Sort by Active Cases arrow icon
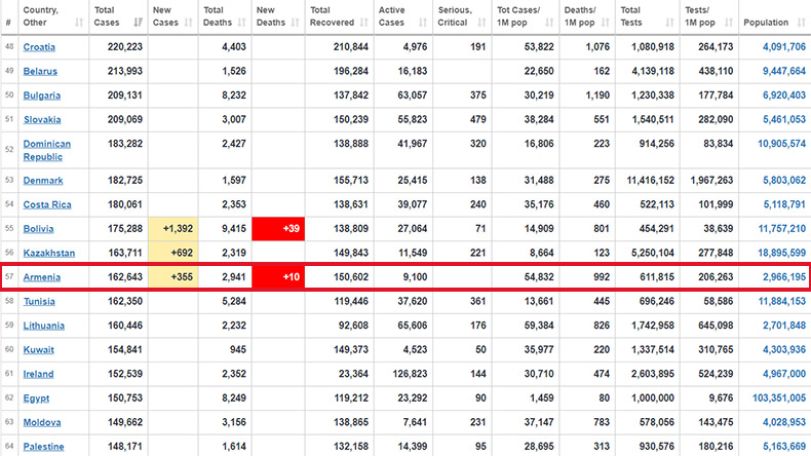The width and height of the screenshot is (811, 456). [423, 22]
